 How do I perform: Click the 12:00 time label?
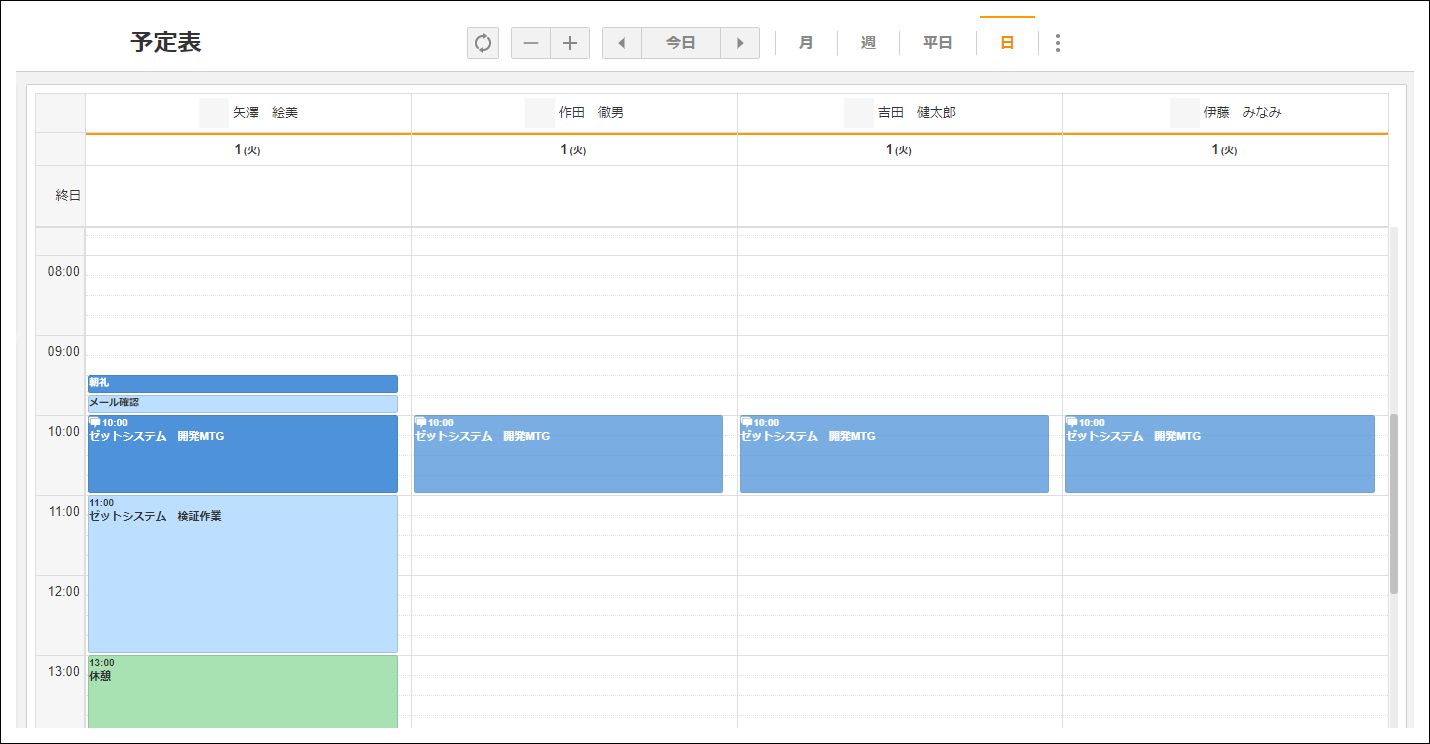(64, 591)
